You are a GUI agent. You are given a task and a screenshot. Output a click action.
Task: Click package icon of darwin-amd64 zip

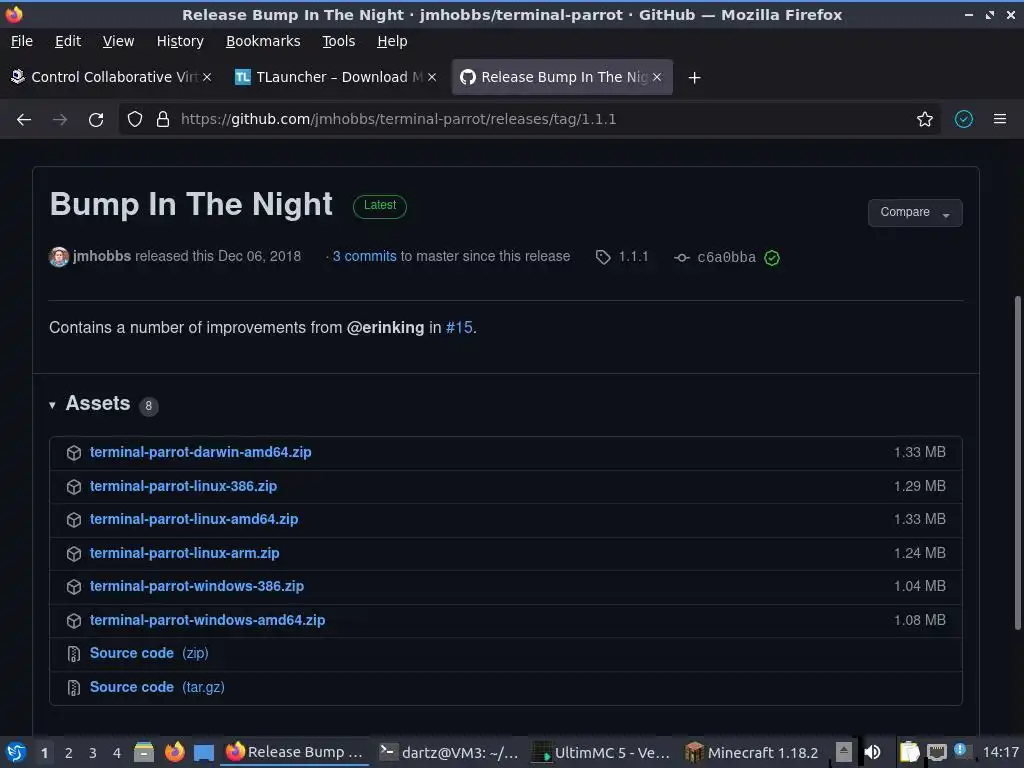[74, 453]
